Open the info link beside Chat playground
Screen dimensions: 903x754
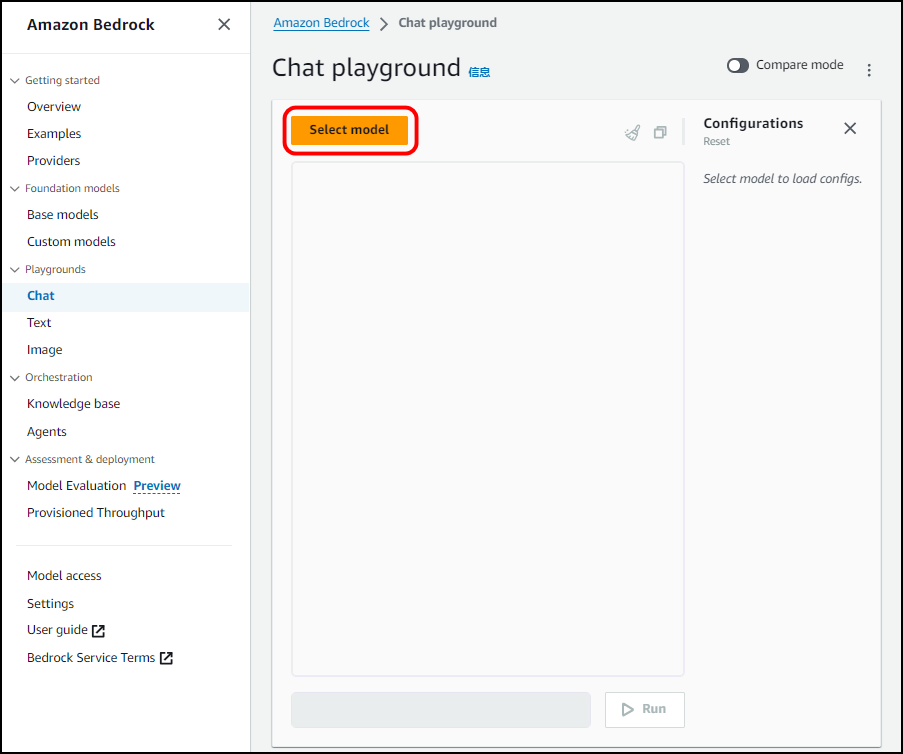pos(479,72)
